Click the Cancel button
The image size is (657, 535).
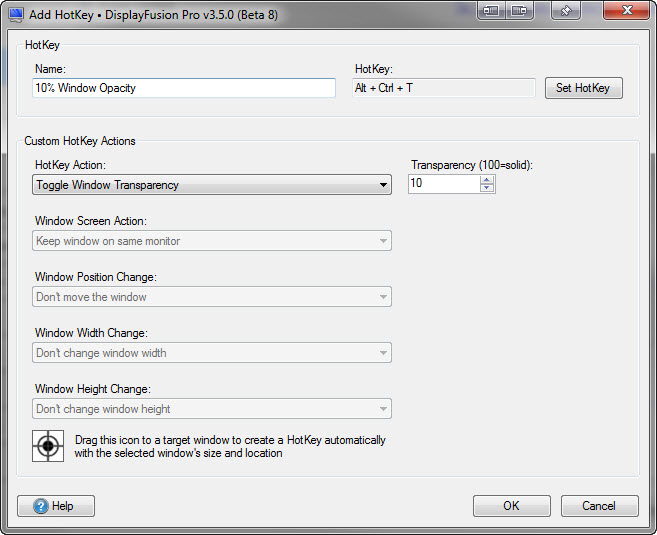coord(600,506)
